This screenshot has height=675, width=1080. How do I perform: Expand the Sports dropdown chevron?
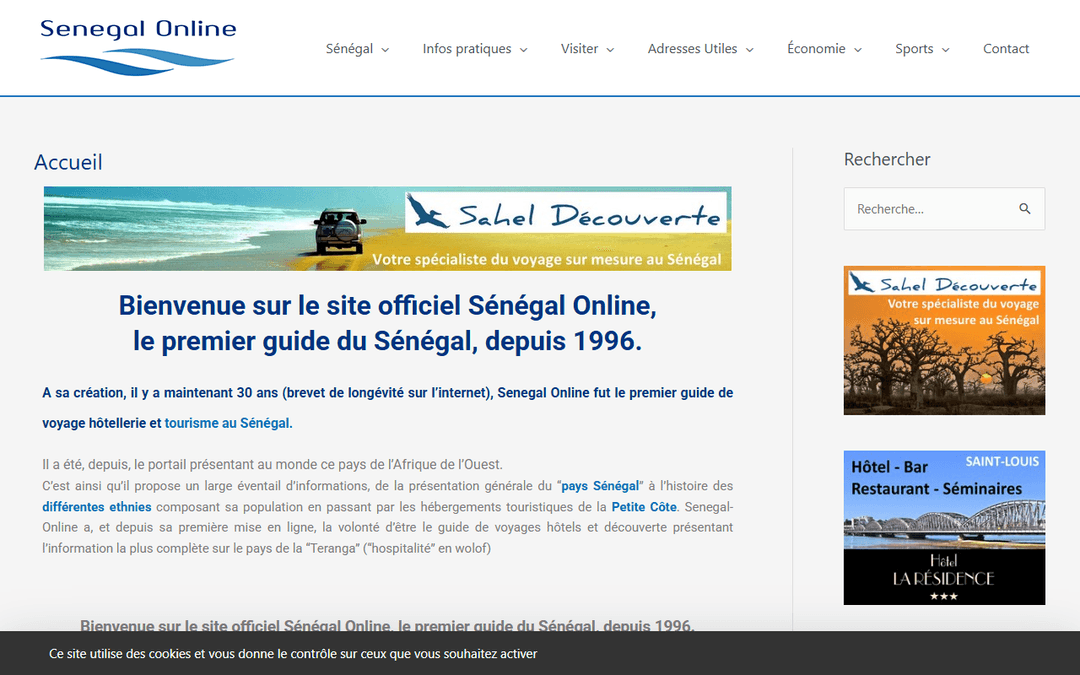click(946, 50)
